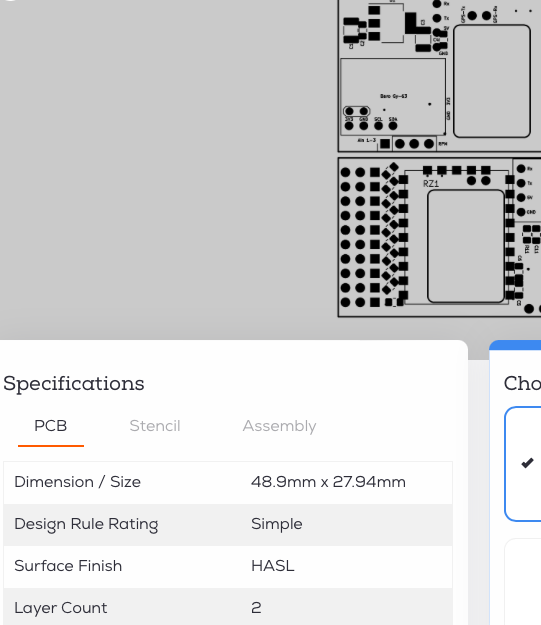
Task: Open the Assembly tab
Action: tap(279, 426)
